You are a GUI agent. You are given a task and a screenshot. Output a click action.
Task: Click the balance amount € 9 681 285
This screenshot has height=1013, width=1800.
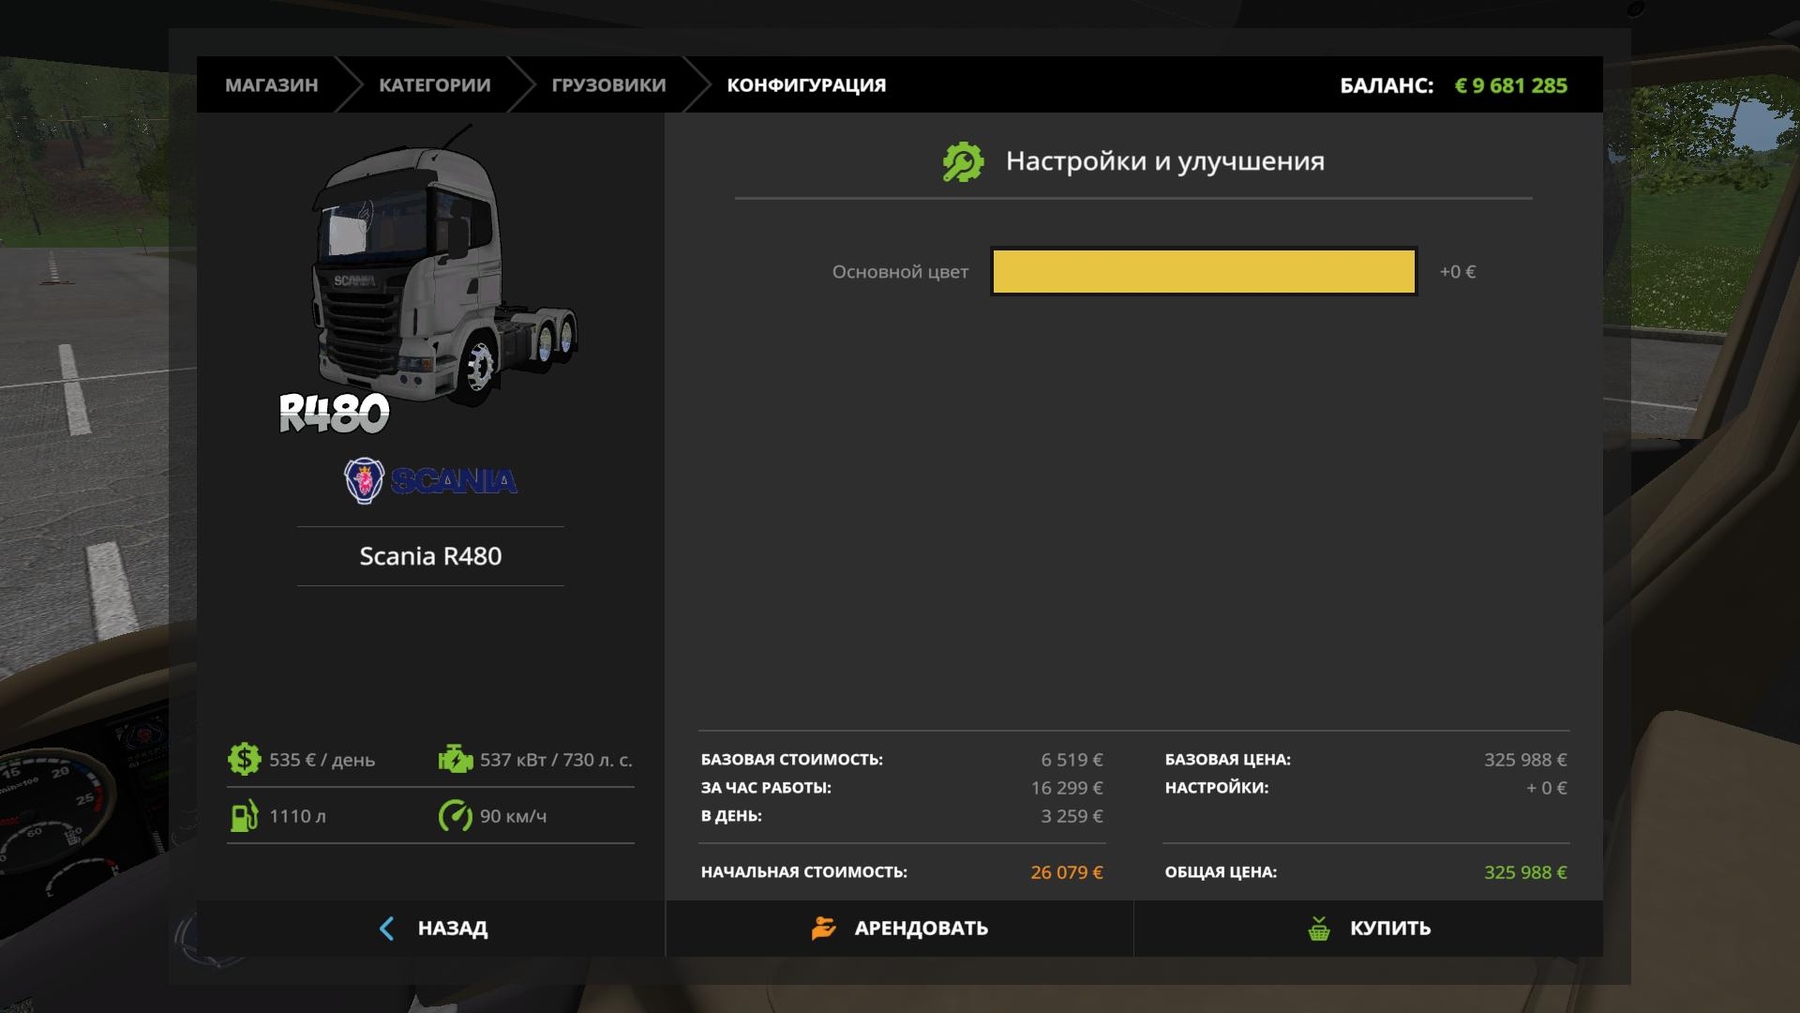coord(1510,85)
